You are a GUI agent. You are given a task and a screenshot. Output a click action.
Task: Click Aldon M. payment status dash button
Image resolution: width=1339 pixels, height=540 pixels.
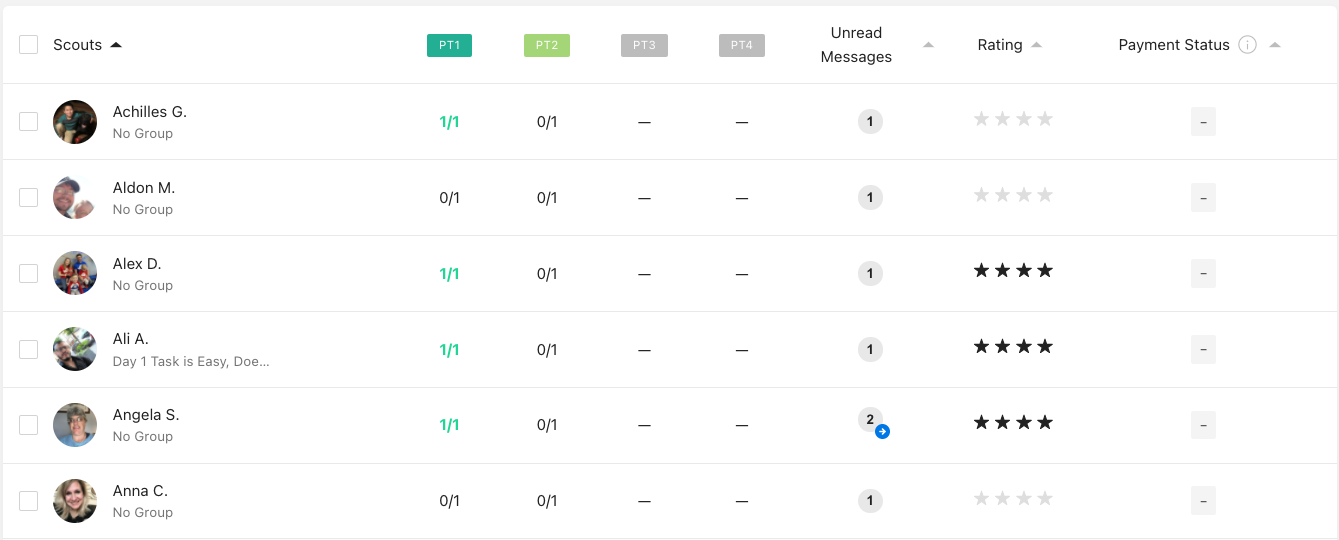pyautogui.click(x=1203, y=198)
